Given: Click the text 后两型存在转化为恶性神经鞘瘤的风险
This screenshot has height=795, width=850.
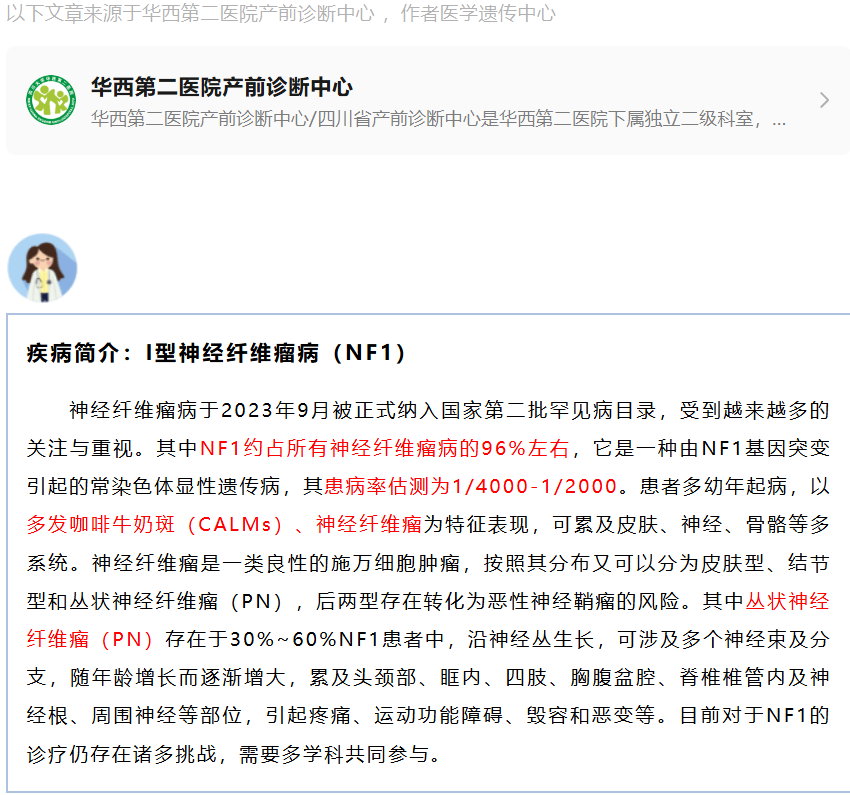Looking at the screenshot, I should coord(497,601).
